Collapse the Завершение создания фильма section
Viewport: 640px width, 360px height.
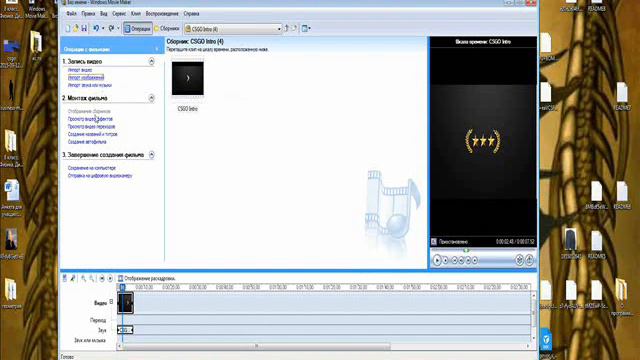(151, 155)
